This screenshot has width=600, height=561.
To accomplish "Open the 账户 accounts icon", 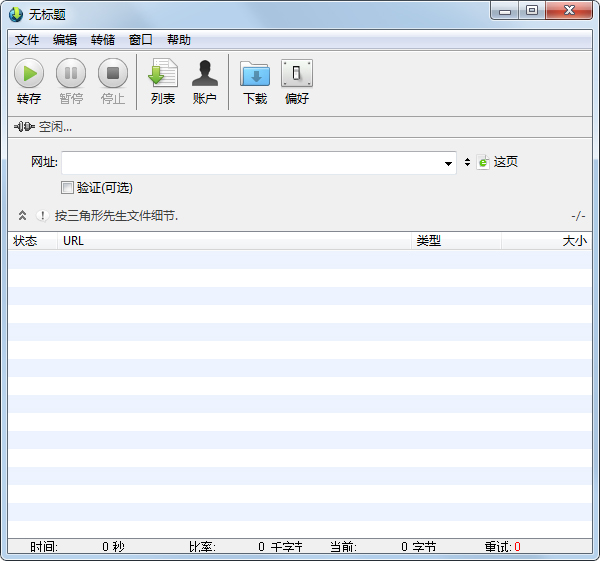I will tap(205, 73).
